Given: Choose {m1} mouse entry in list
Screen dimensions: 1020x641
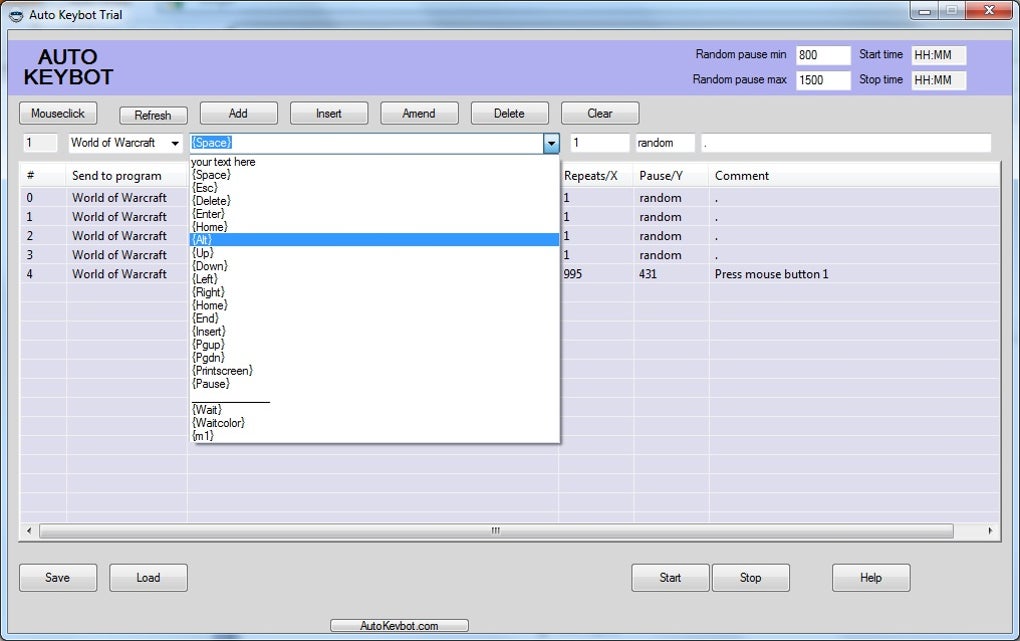Looking at the screenshot, I should pyautogui.click(x=375, y=435).
